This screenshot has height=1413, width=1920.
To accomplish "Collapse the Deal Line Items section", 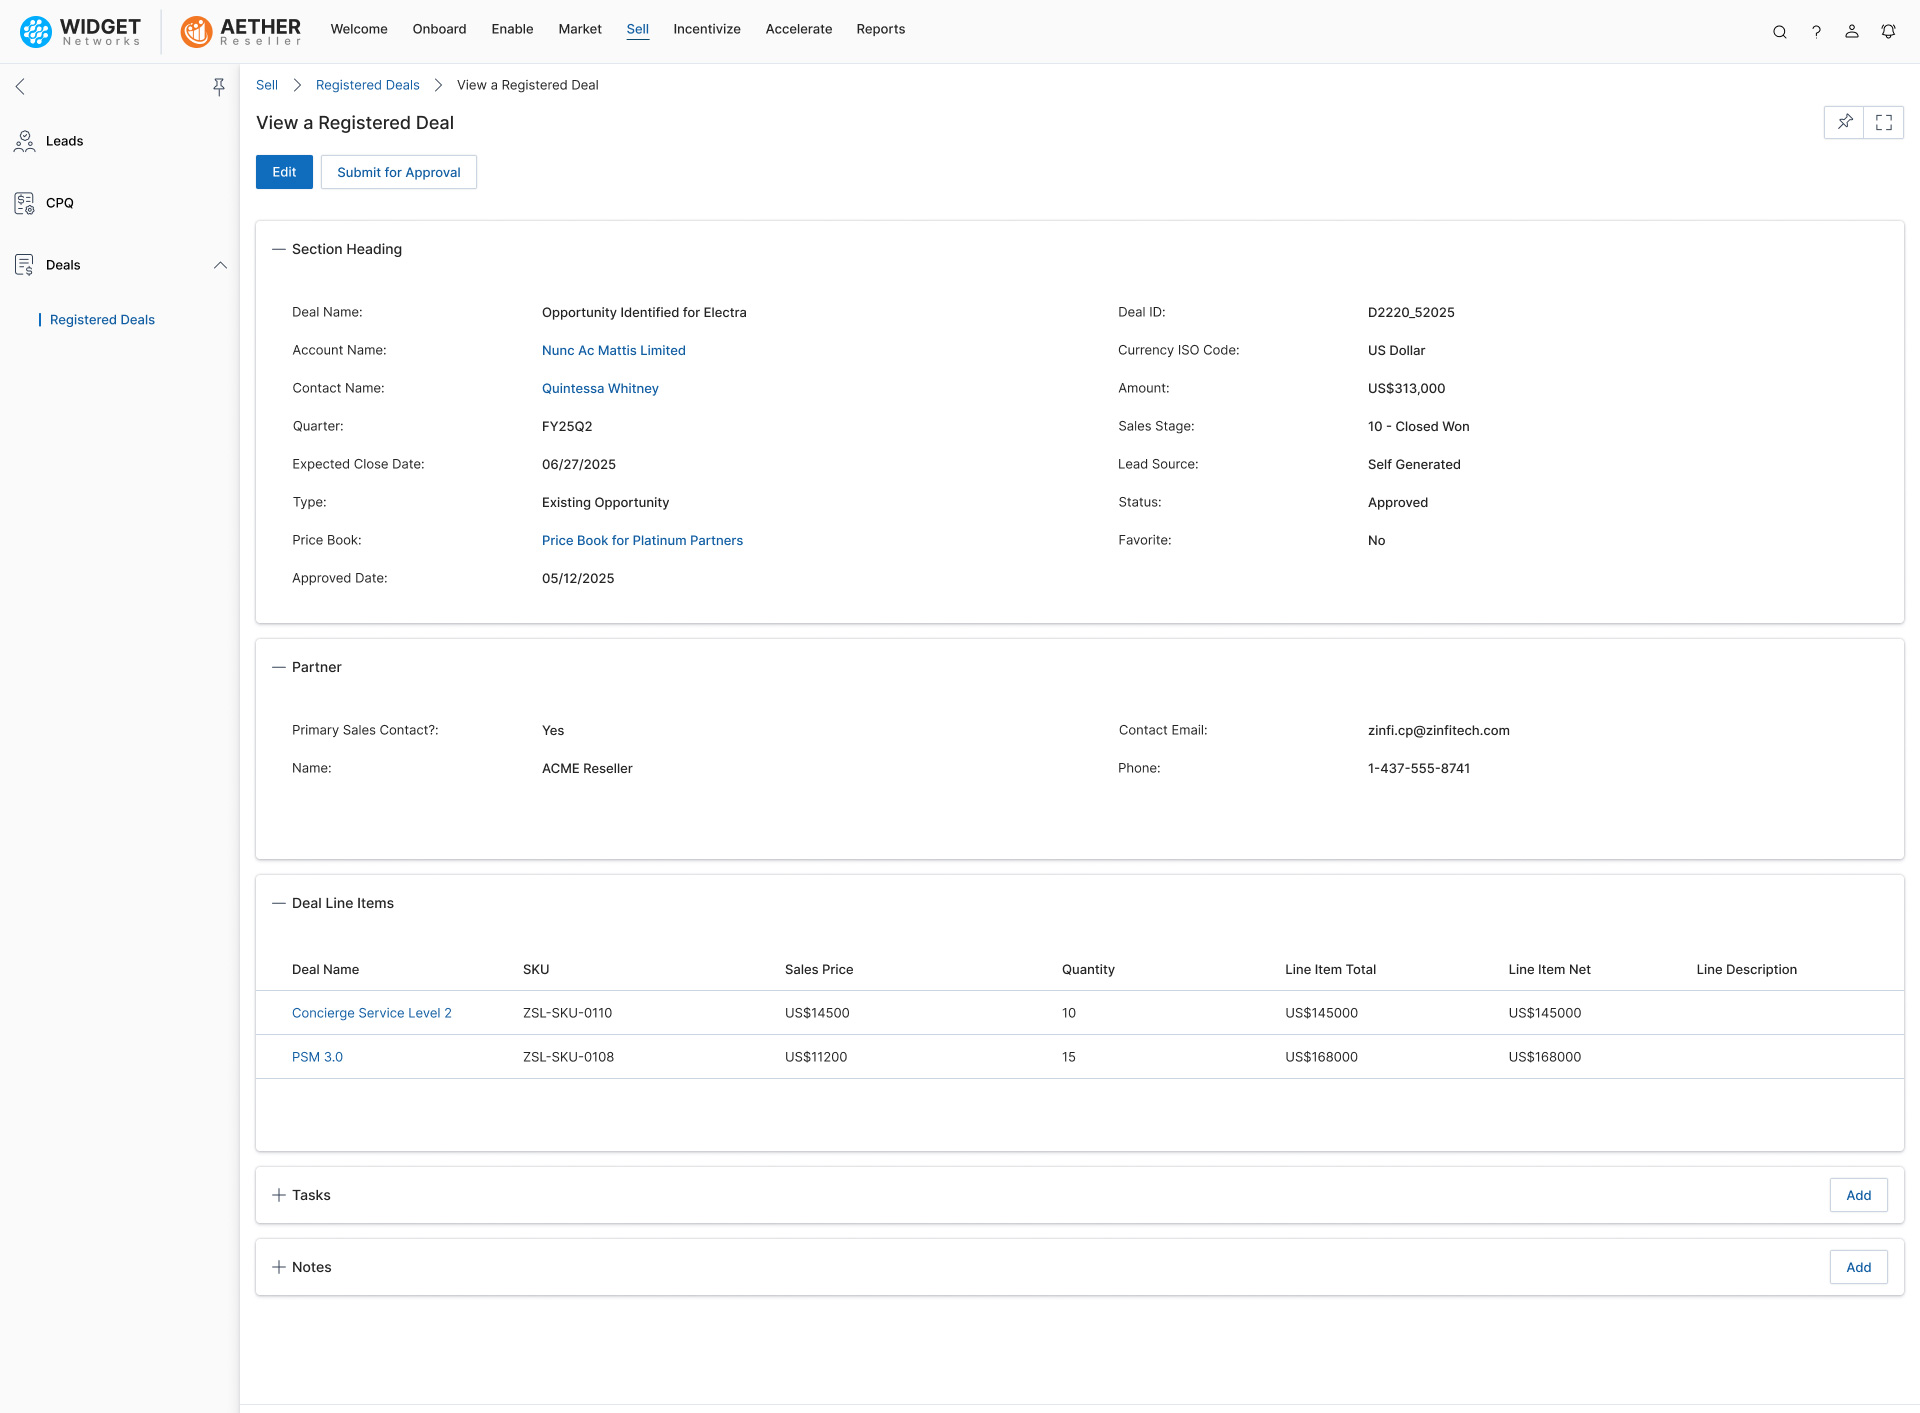I will (x=279, y=903).
